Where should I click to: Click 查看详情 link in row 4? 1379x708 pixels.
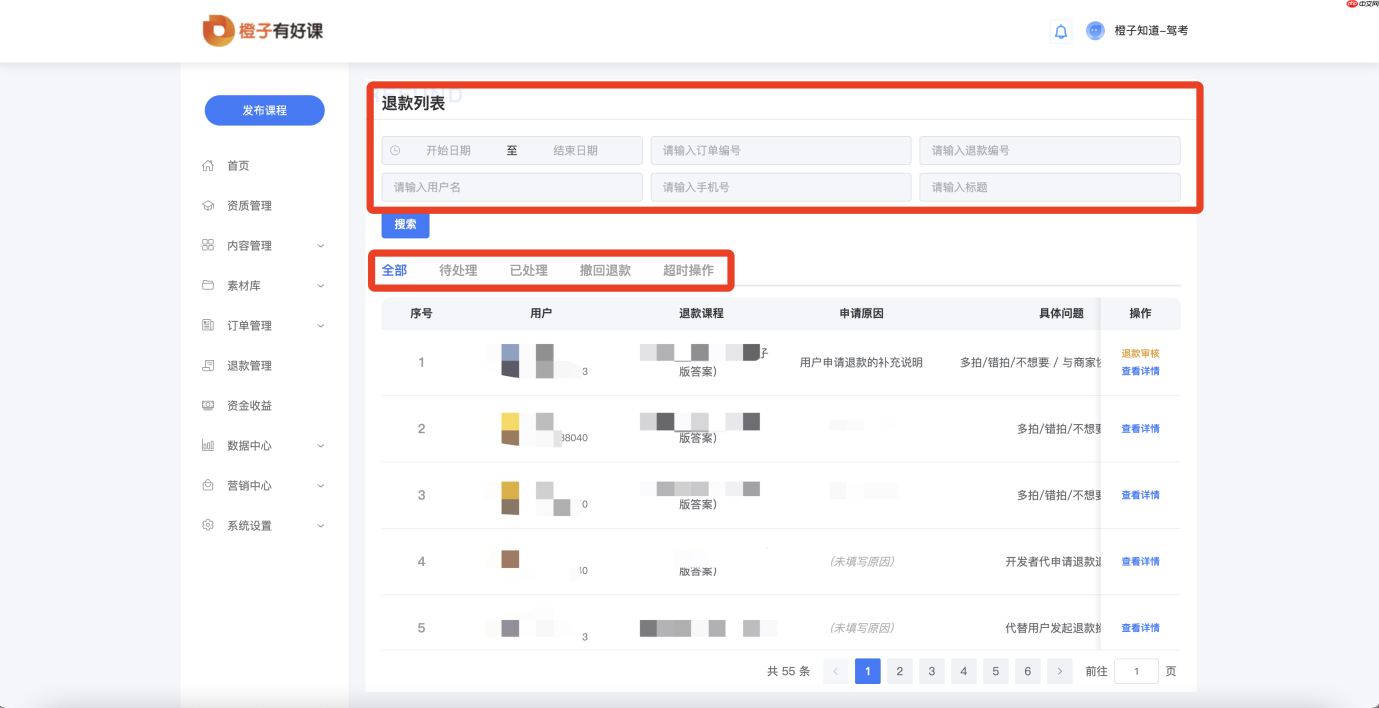1140,562
